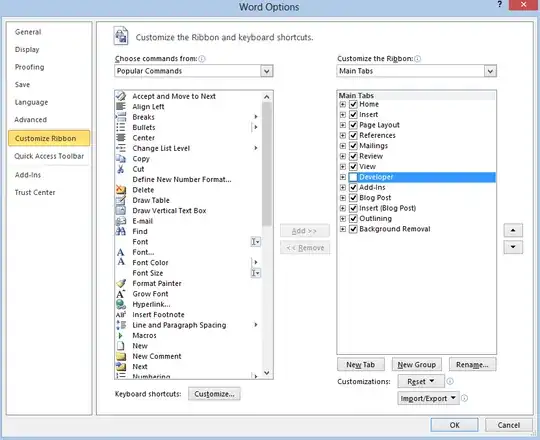Click the Grow Font icon

click(121, 294)
